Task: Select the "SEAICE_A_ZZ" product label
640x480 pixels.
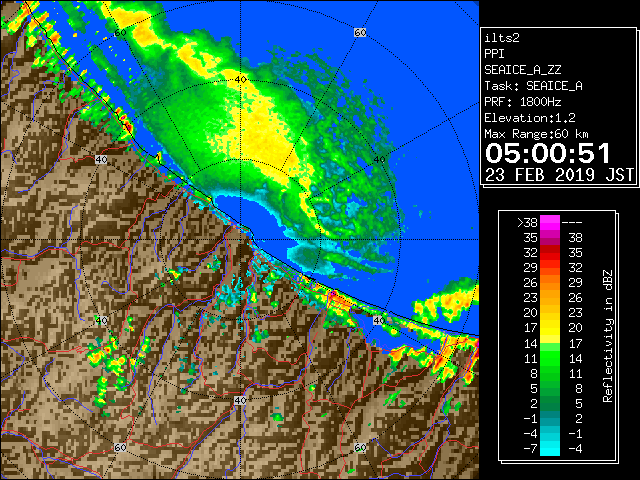Action: 522,70
